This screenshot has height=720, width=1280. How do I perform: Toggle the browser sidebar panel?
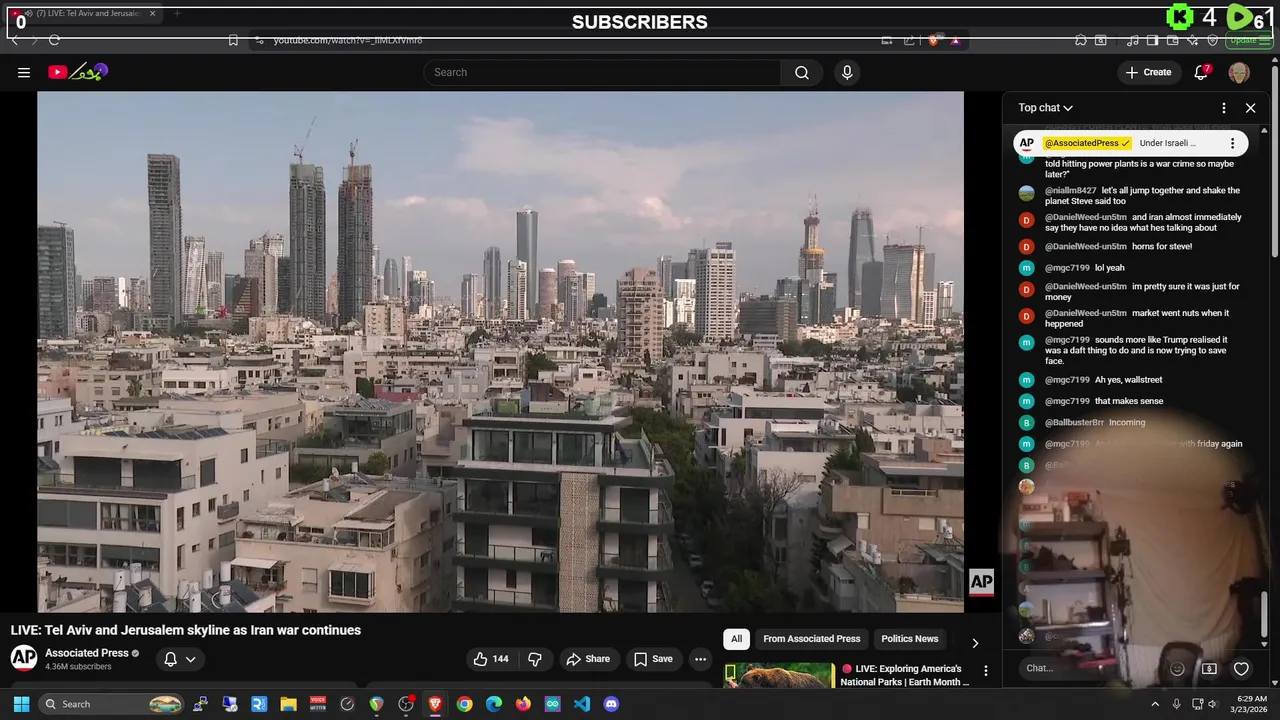[x=1152, y=40]
